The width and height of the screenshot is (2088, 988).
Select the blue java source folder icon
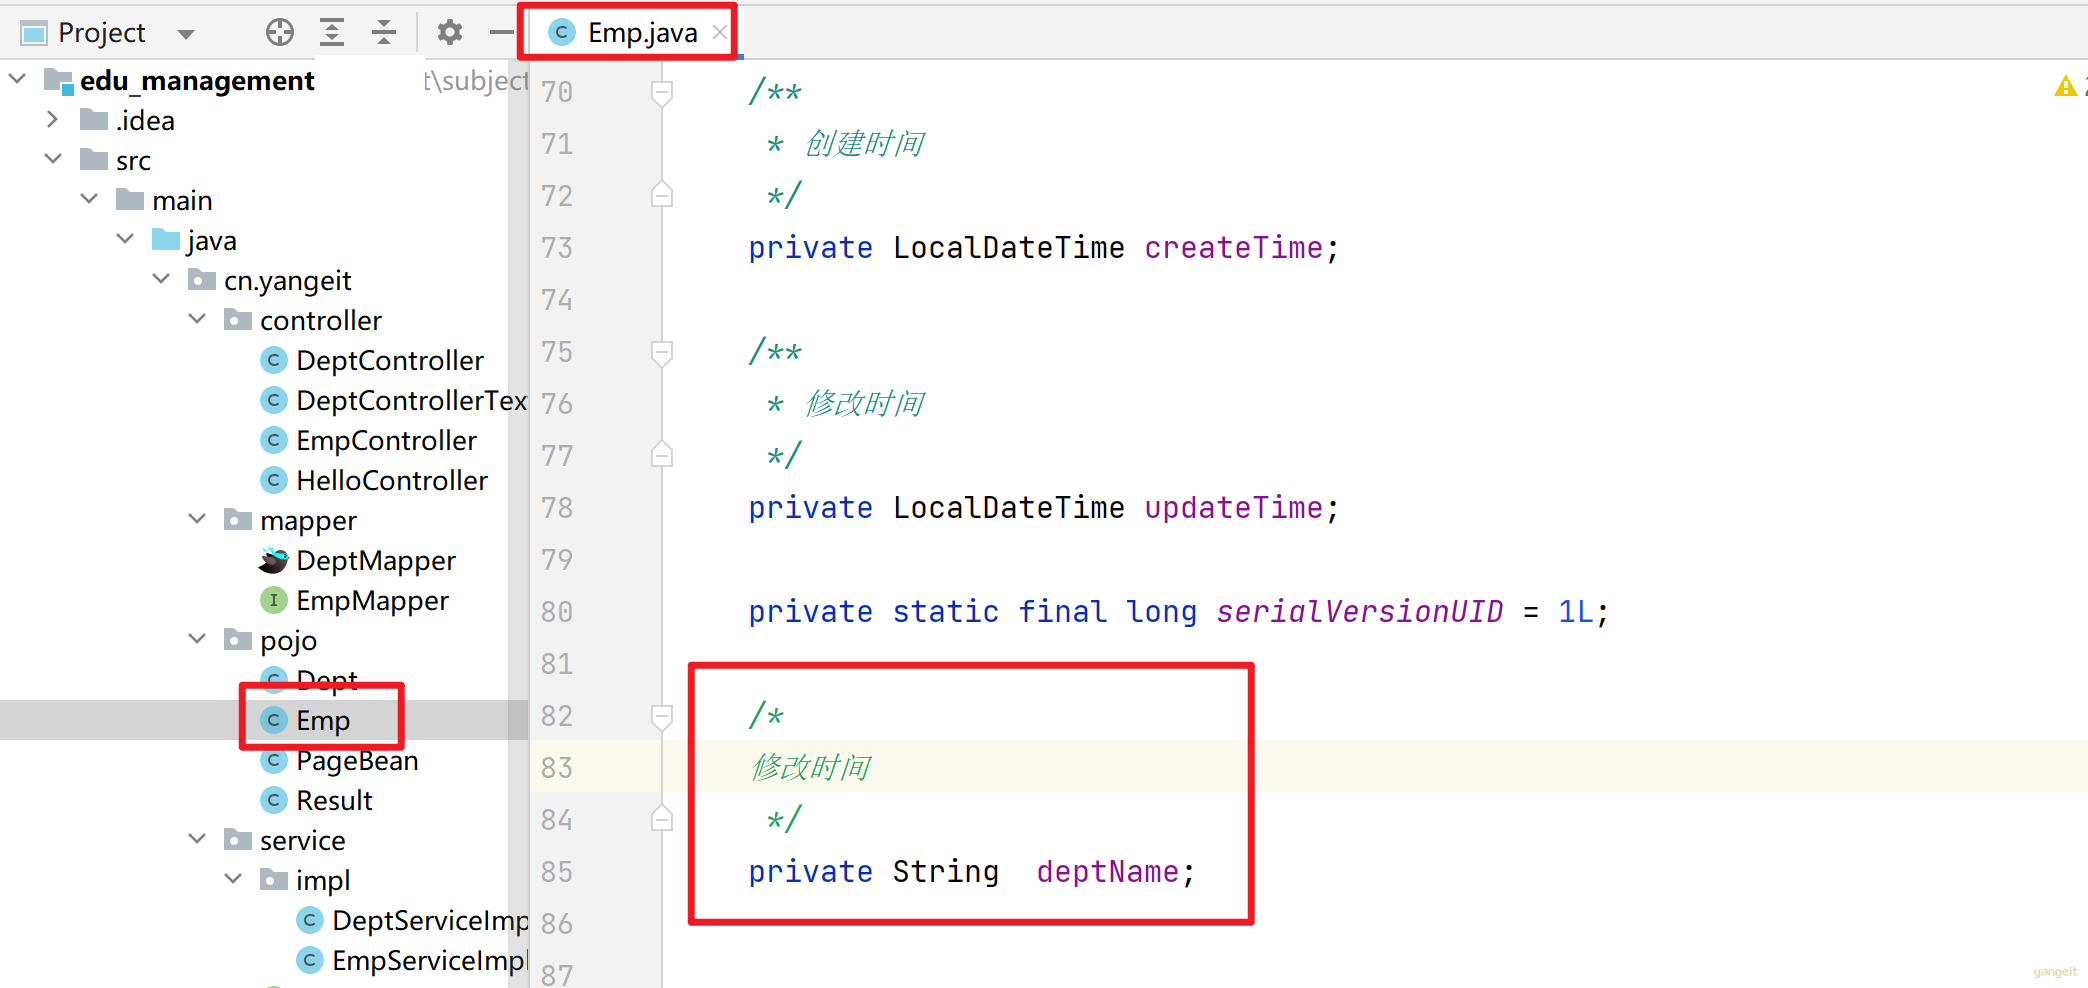(166, 240)
